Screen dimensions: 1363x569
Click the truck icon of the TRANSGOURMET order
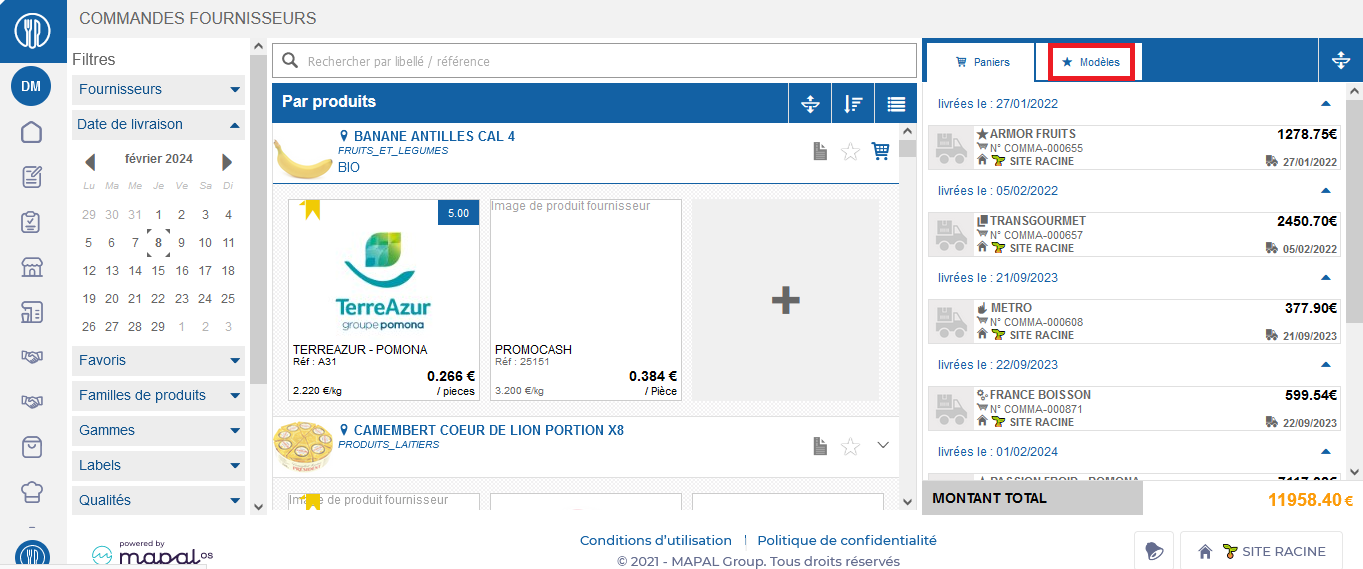(950, 235)
